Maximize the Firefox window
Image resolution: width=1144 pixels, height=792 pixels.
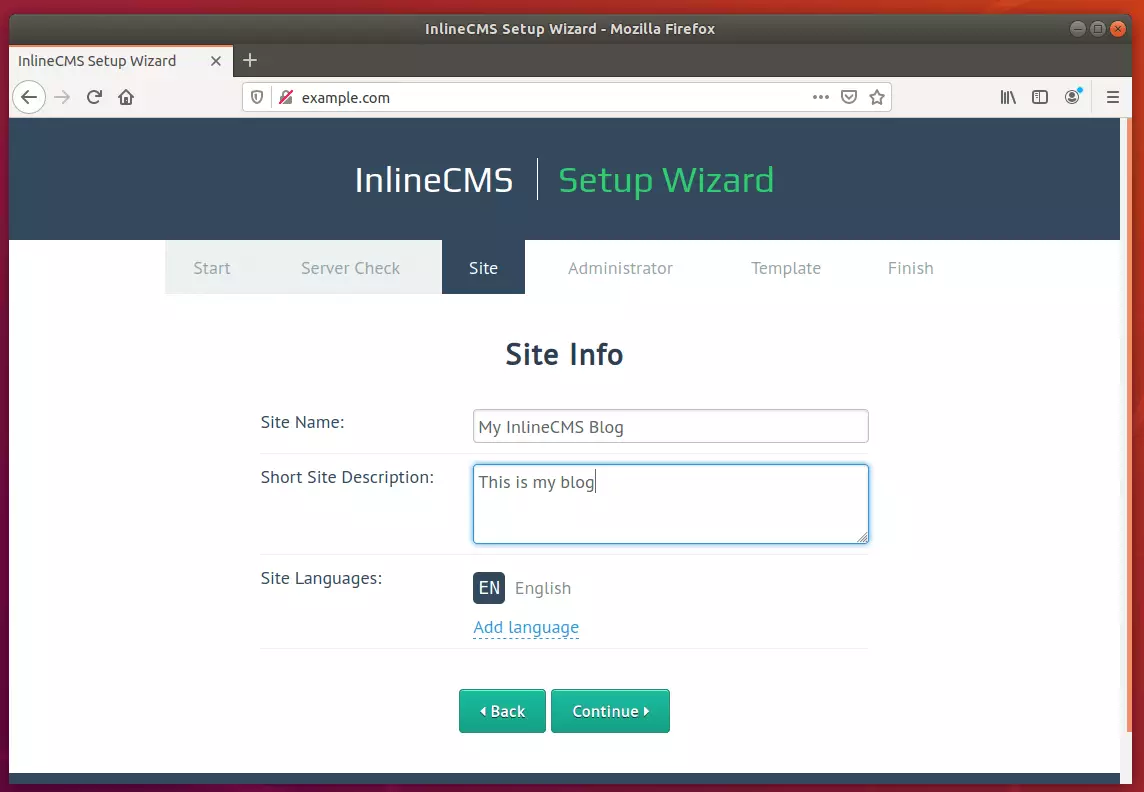(1097, 28)
